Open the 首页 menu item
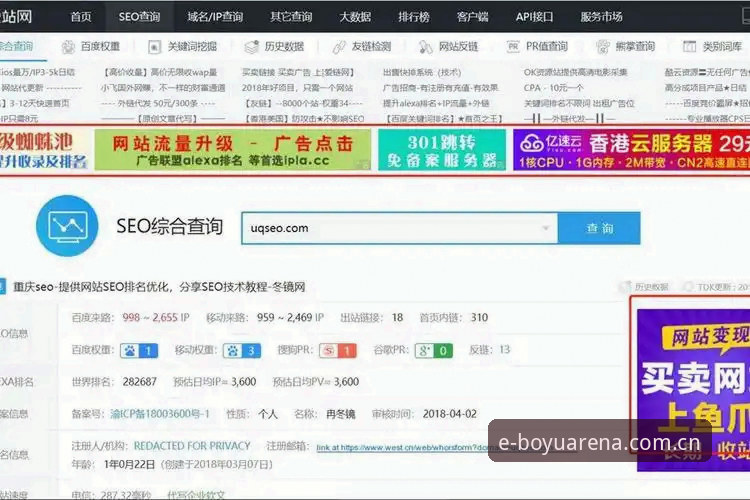 click(81, 17)
